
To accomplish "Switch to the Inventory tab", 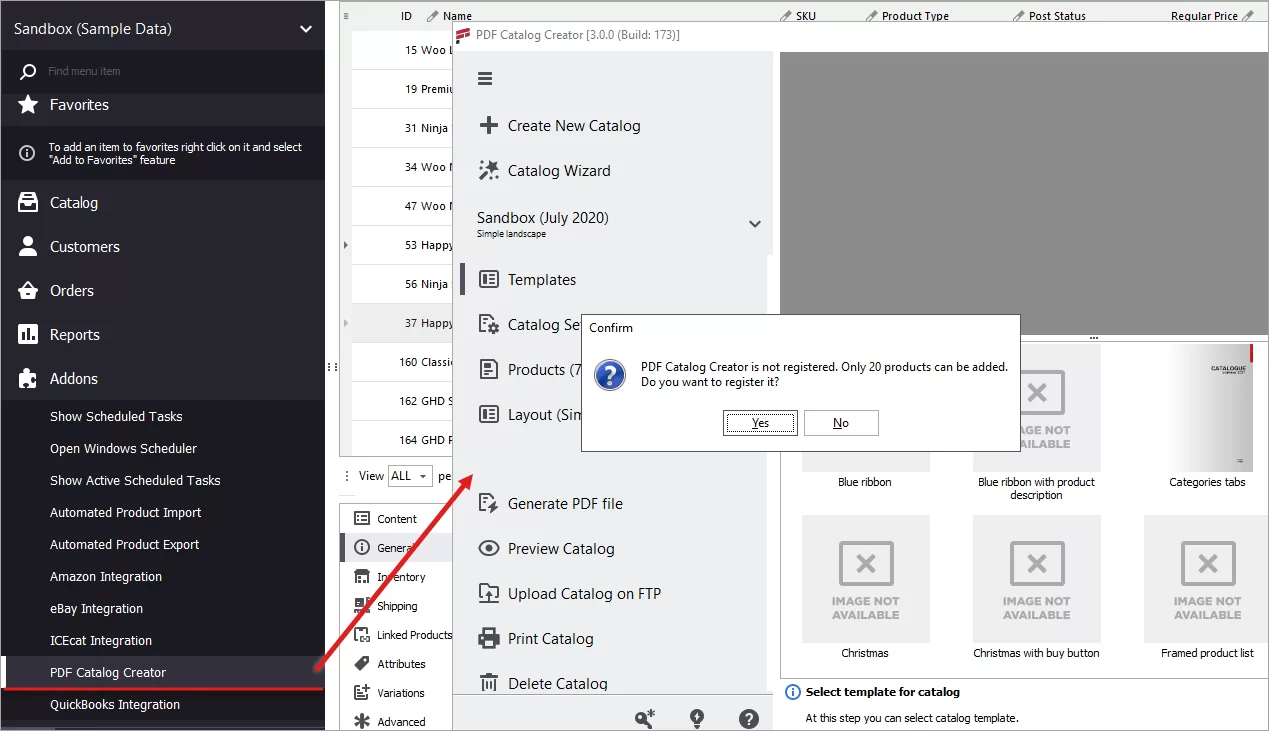I will [x=399, y=576].
